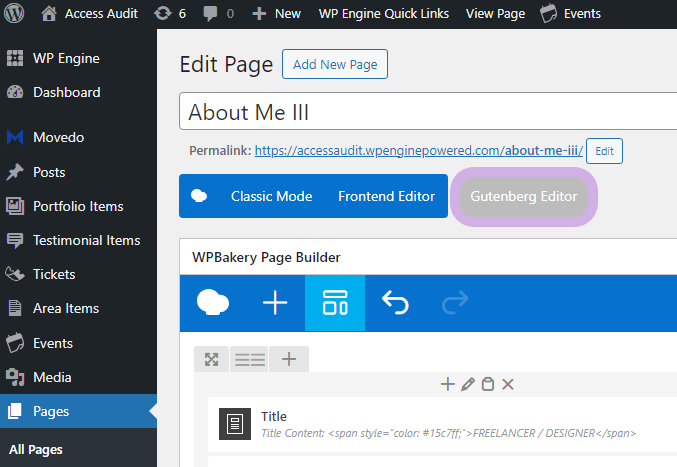Open the Access Audit site home link
This screenshot has height=467, width=677.
(x=89, y=13)
